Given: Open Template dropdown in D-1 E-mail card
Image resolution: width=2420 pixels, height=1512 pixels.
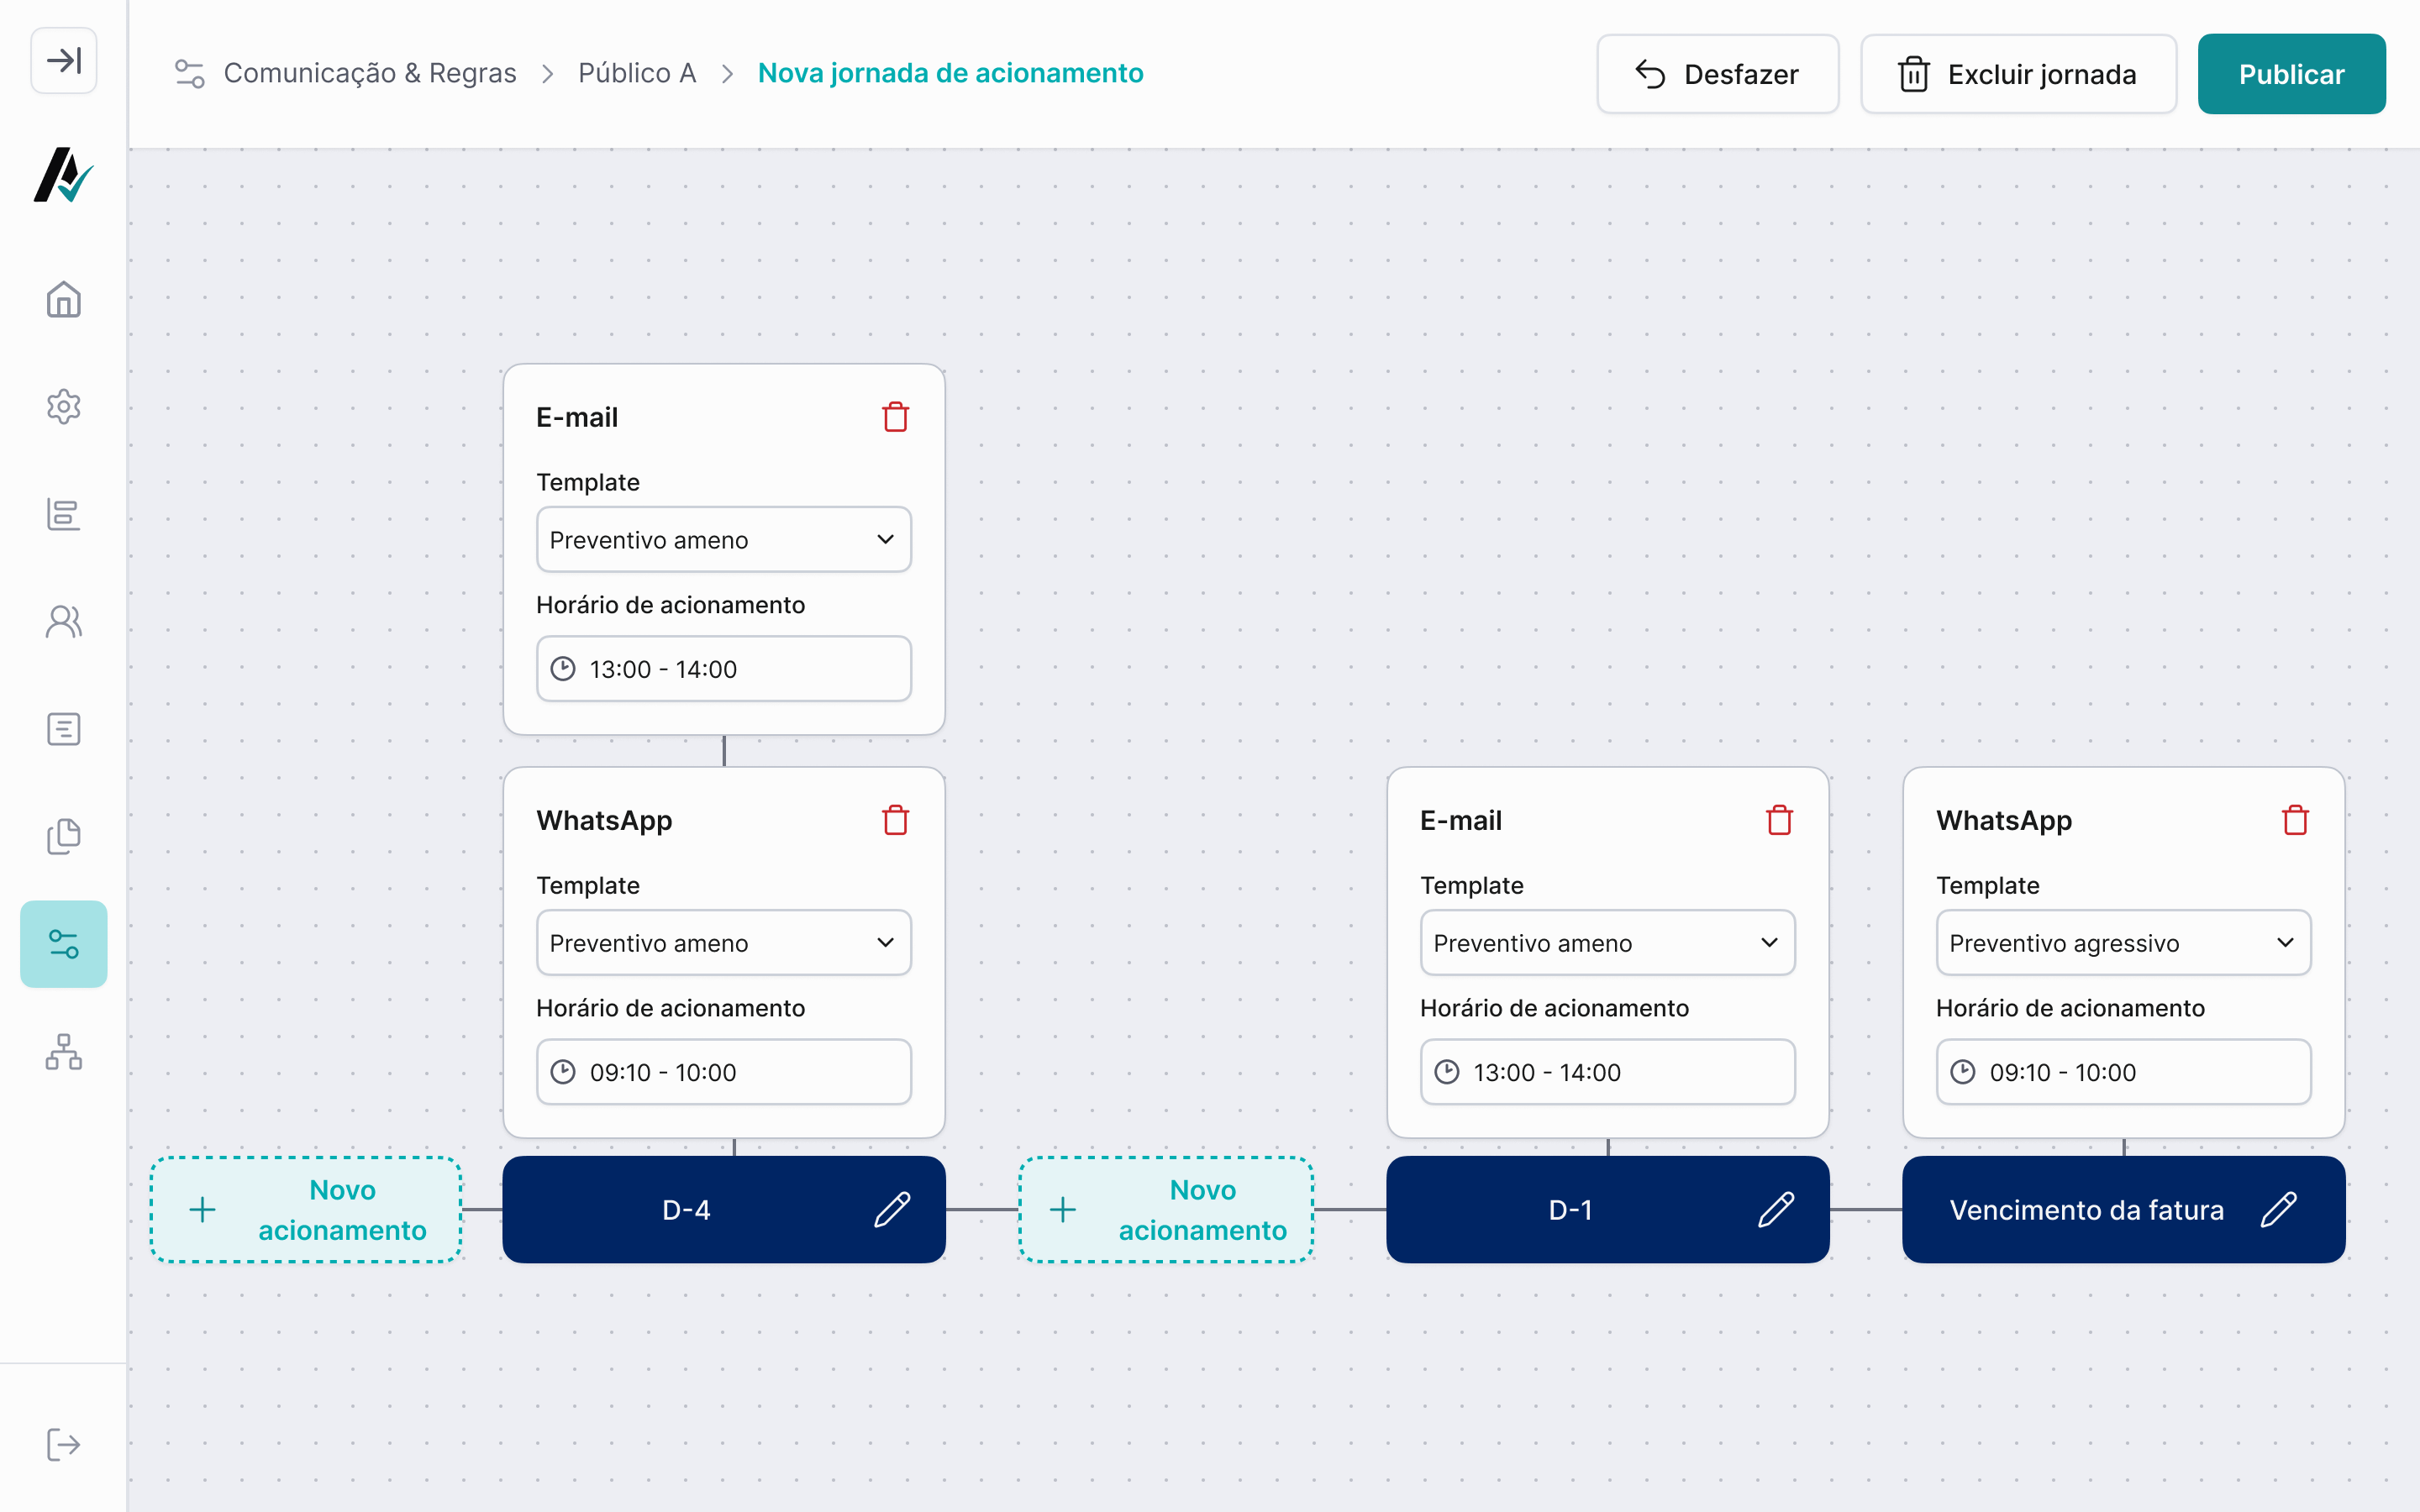Looking at the screenshot, I should pyautogui.click(x=1608, y=943).
